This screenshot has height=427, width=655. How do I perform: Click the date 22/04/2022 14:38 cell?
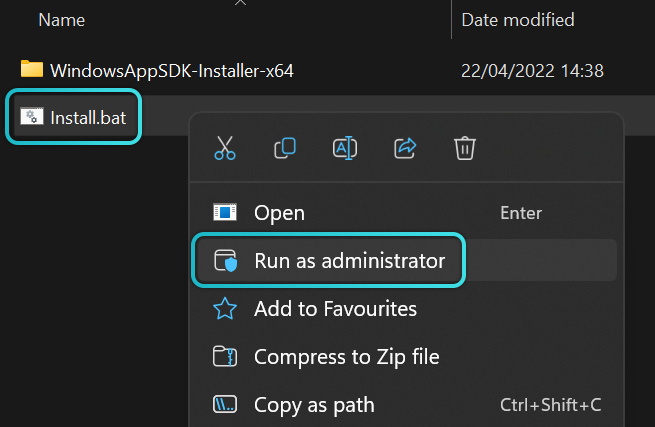tap(532, 71)
